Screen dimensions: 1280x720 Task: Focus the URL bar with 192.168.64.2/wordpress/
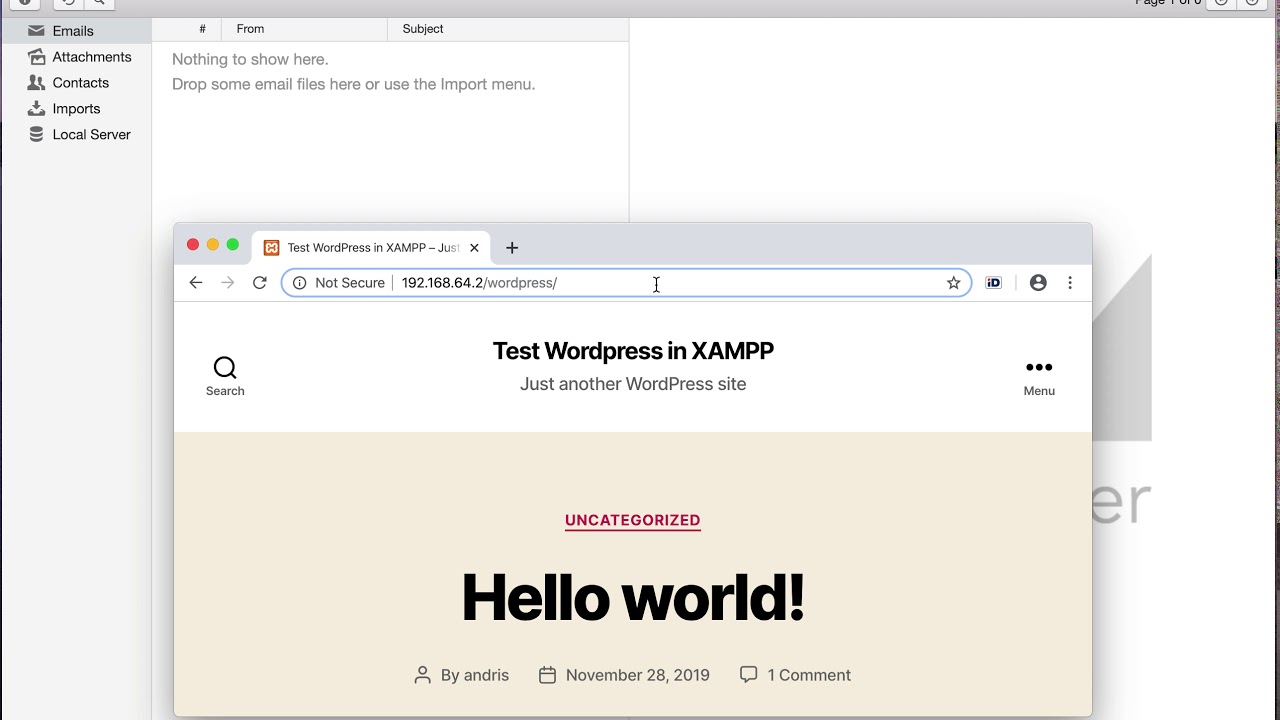[626, 283]
